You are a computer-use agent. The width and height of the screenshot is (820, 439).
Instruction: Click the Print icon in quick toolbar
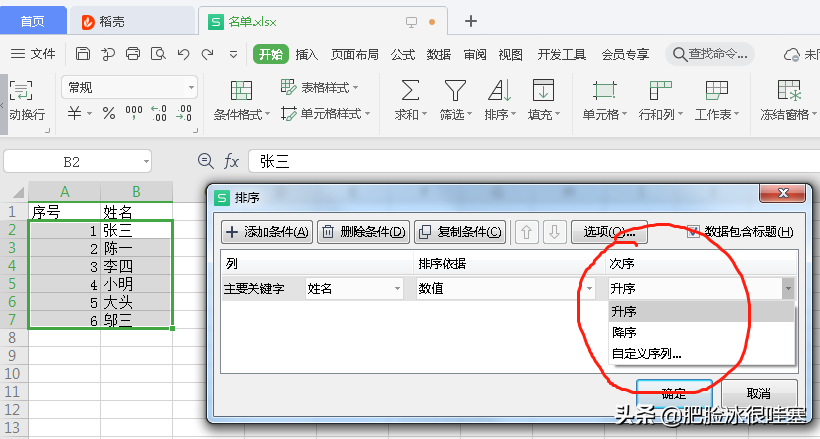pyautogui.click(x=133, y=54)
